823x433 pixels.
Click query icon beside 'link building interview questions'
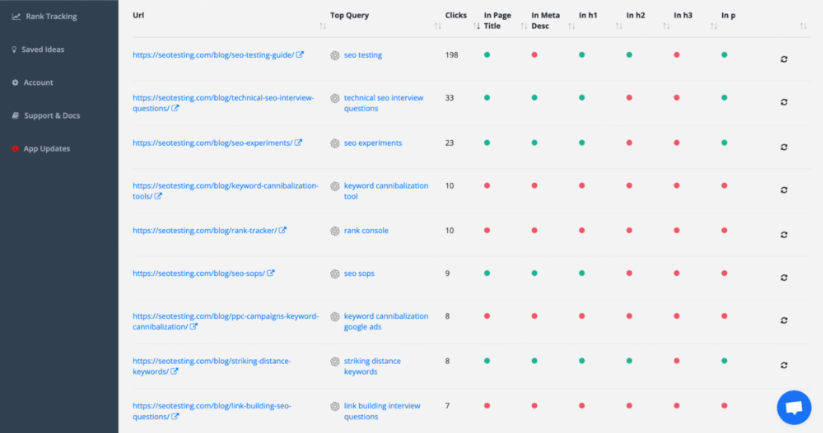pos(335,406)
